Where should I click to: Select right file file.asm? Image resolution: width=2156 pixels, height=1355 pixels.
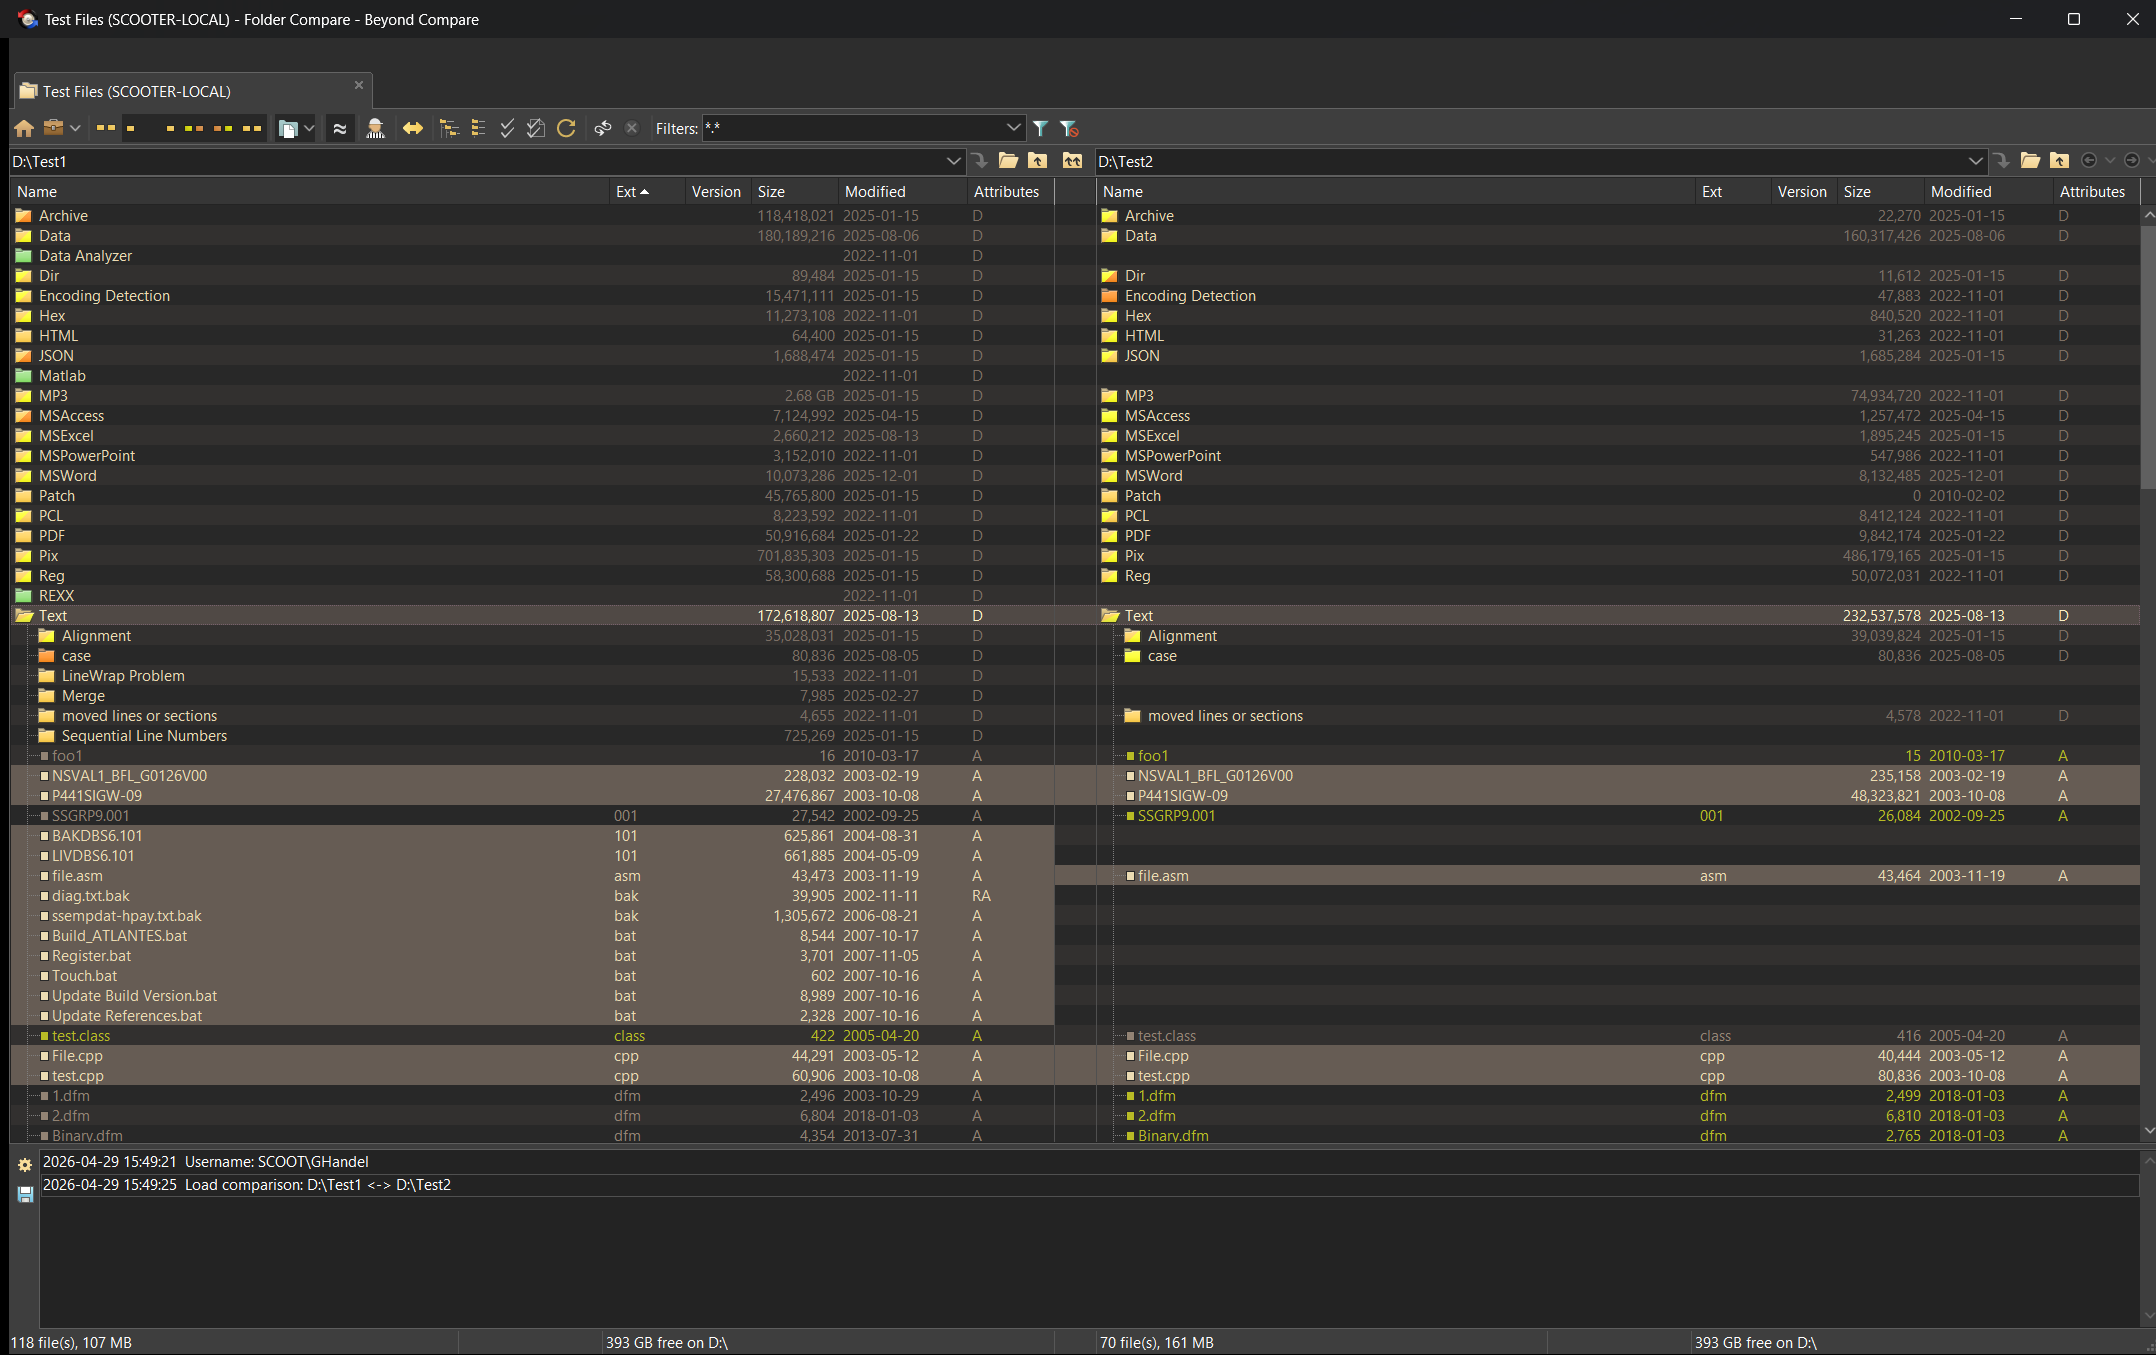(1163, 876)
